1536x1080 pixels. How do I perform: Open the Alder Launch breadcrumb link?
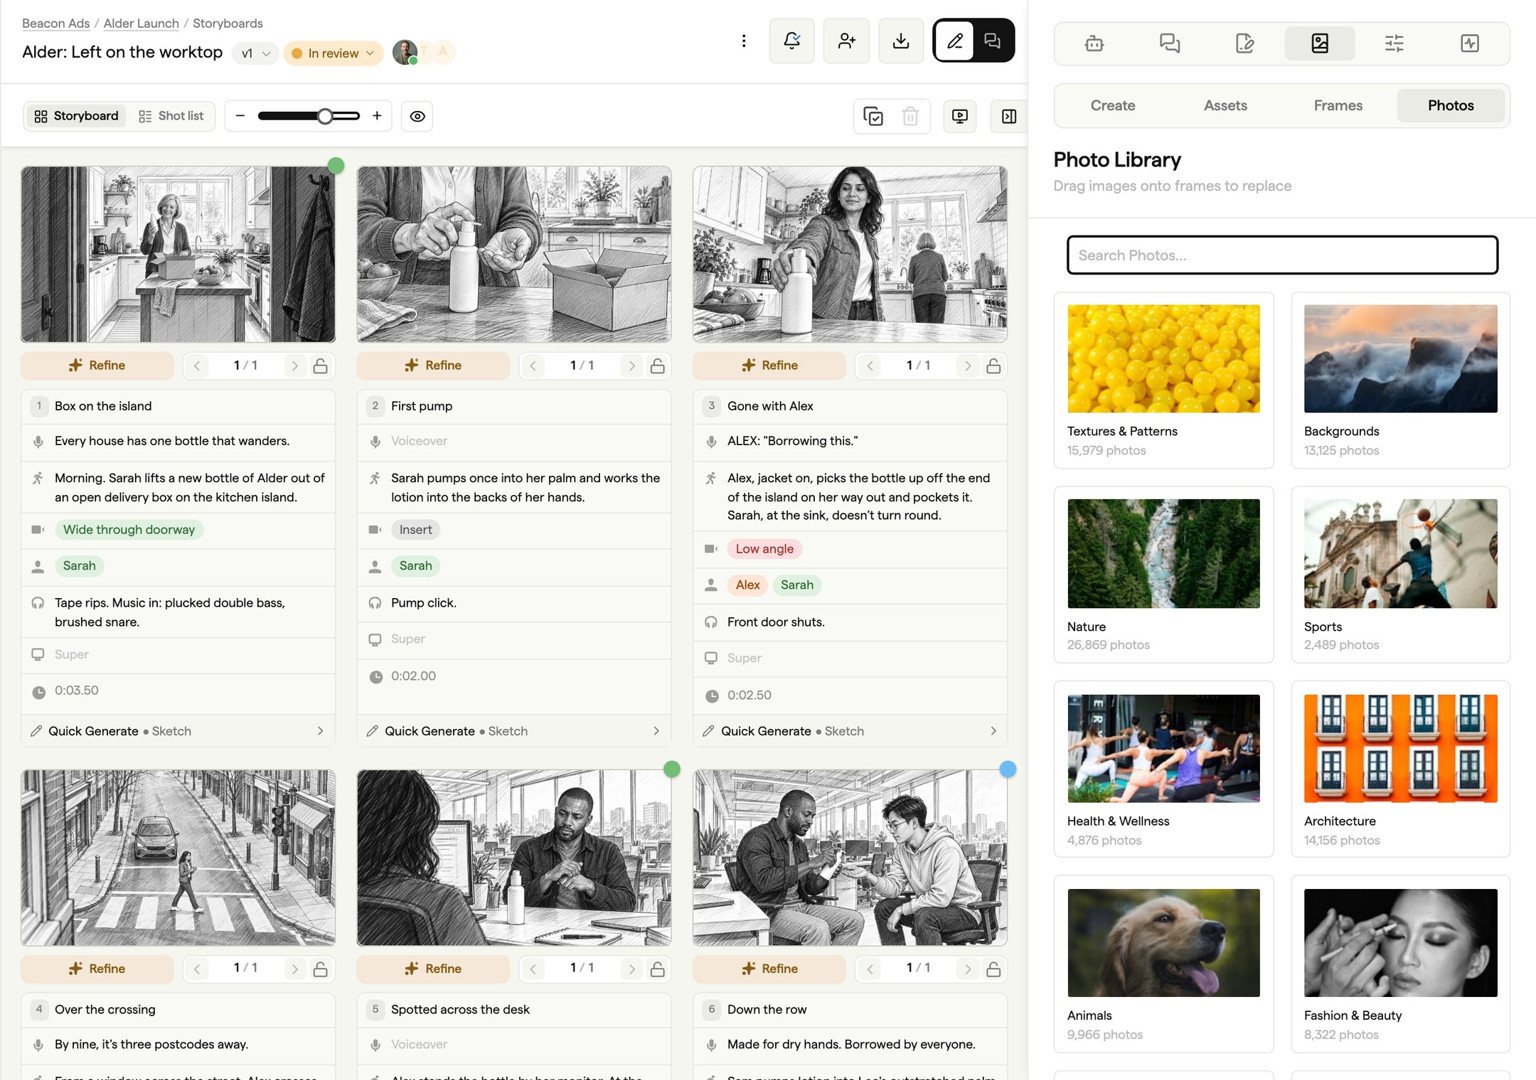click(141, 23)
